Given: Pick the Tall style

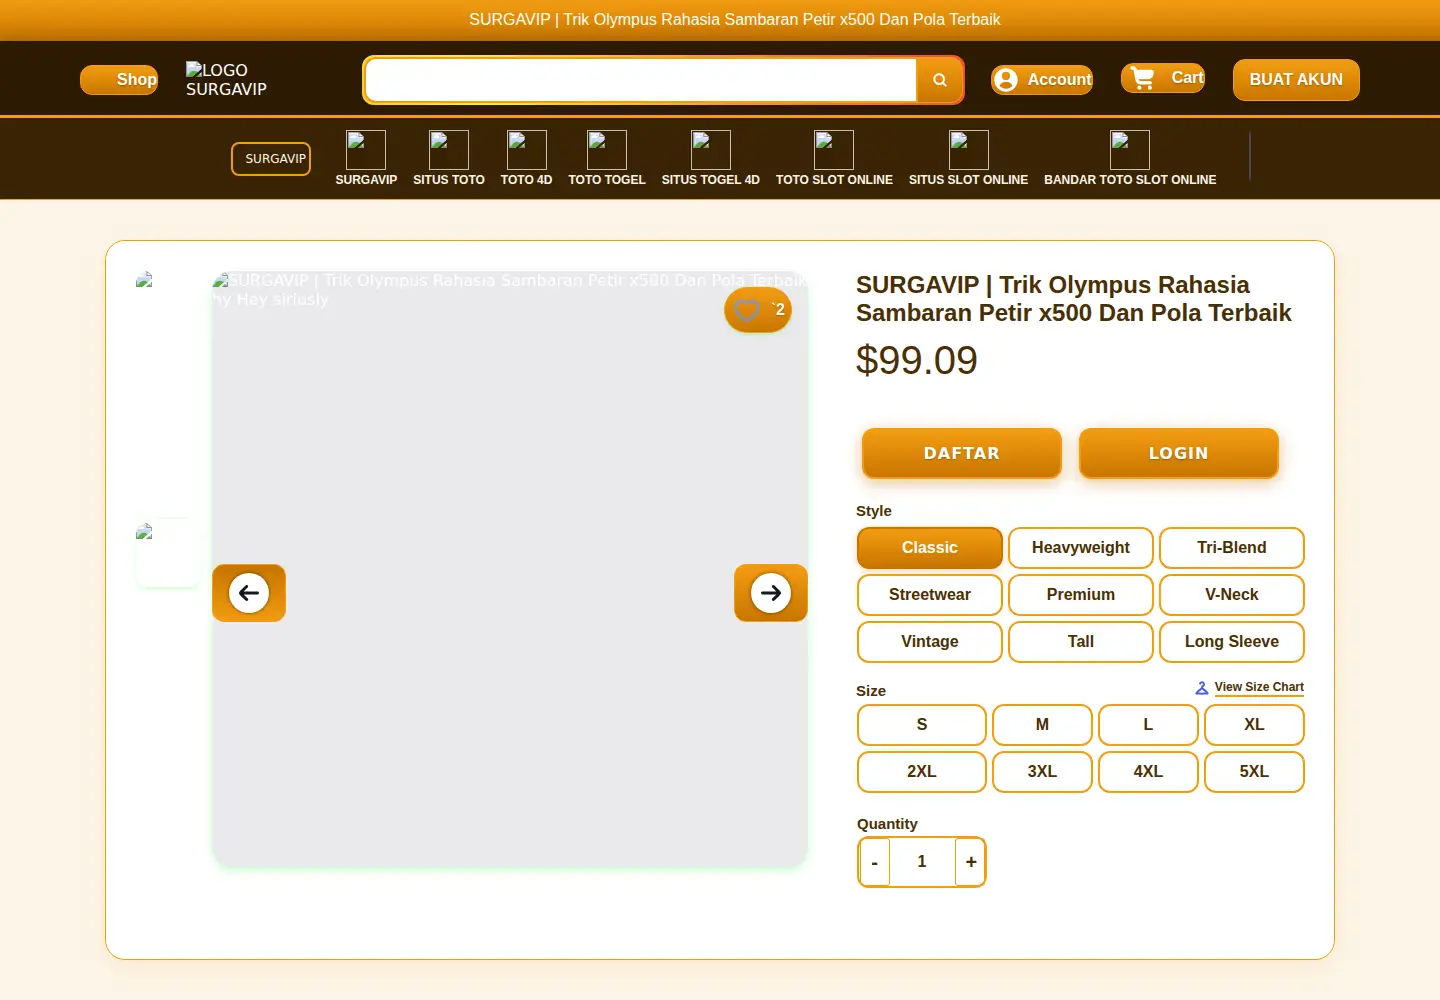Looking at the screenshot, I should (x=1081, y=642).
